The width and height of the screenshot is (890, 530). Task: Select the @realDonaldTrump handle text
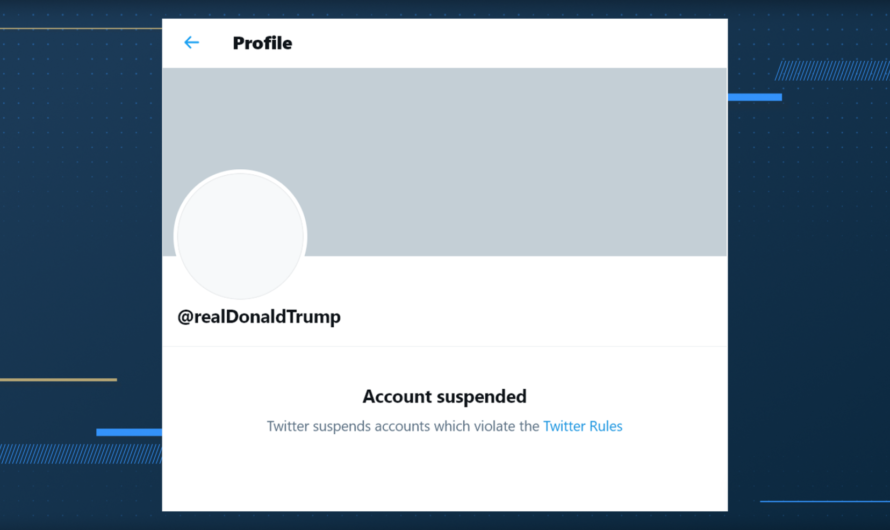[x=259, y=317]
